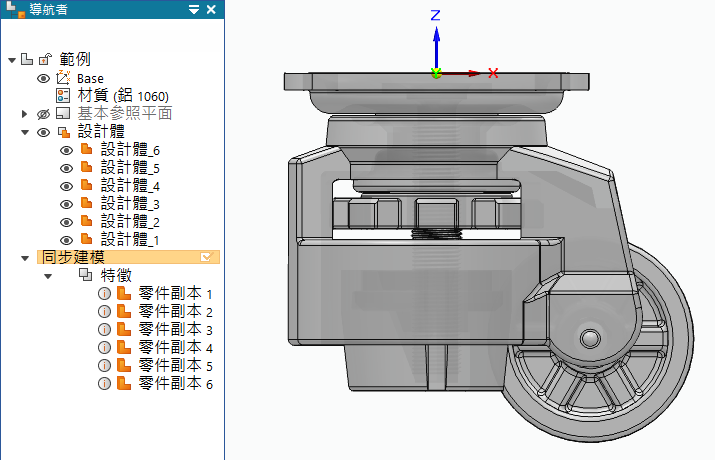Collapse the 範例 root node
This screenshot has width=715, height=460.
tap(11, 60)
